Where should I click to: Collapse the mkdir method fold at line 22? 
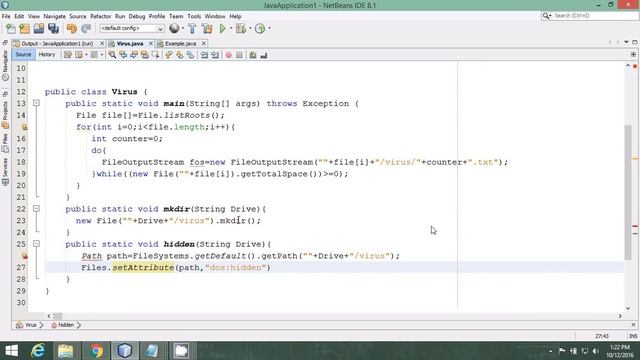coord(36,209)
